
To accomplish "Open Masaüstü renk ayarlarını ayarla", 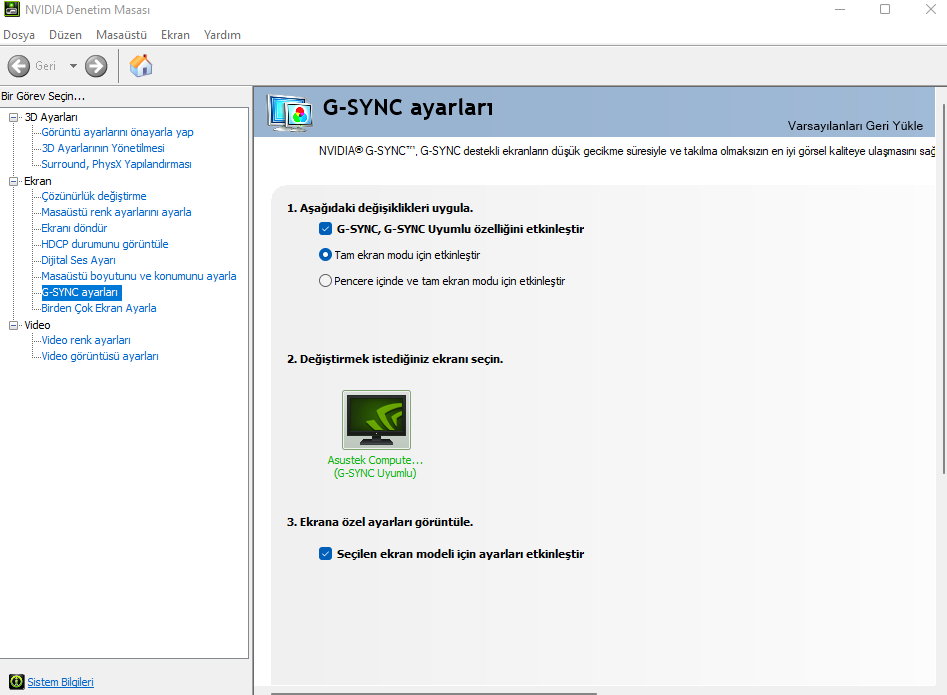I will point(116,212).
